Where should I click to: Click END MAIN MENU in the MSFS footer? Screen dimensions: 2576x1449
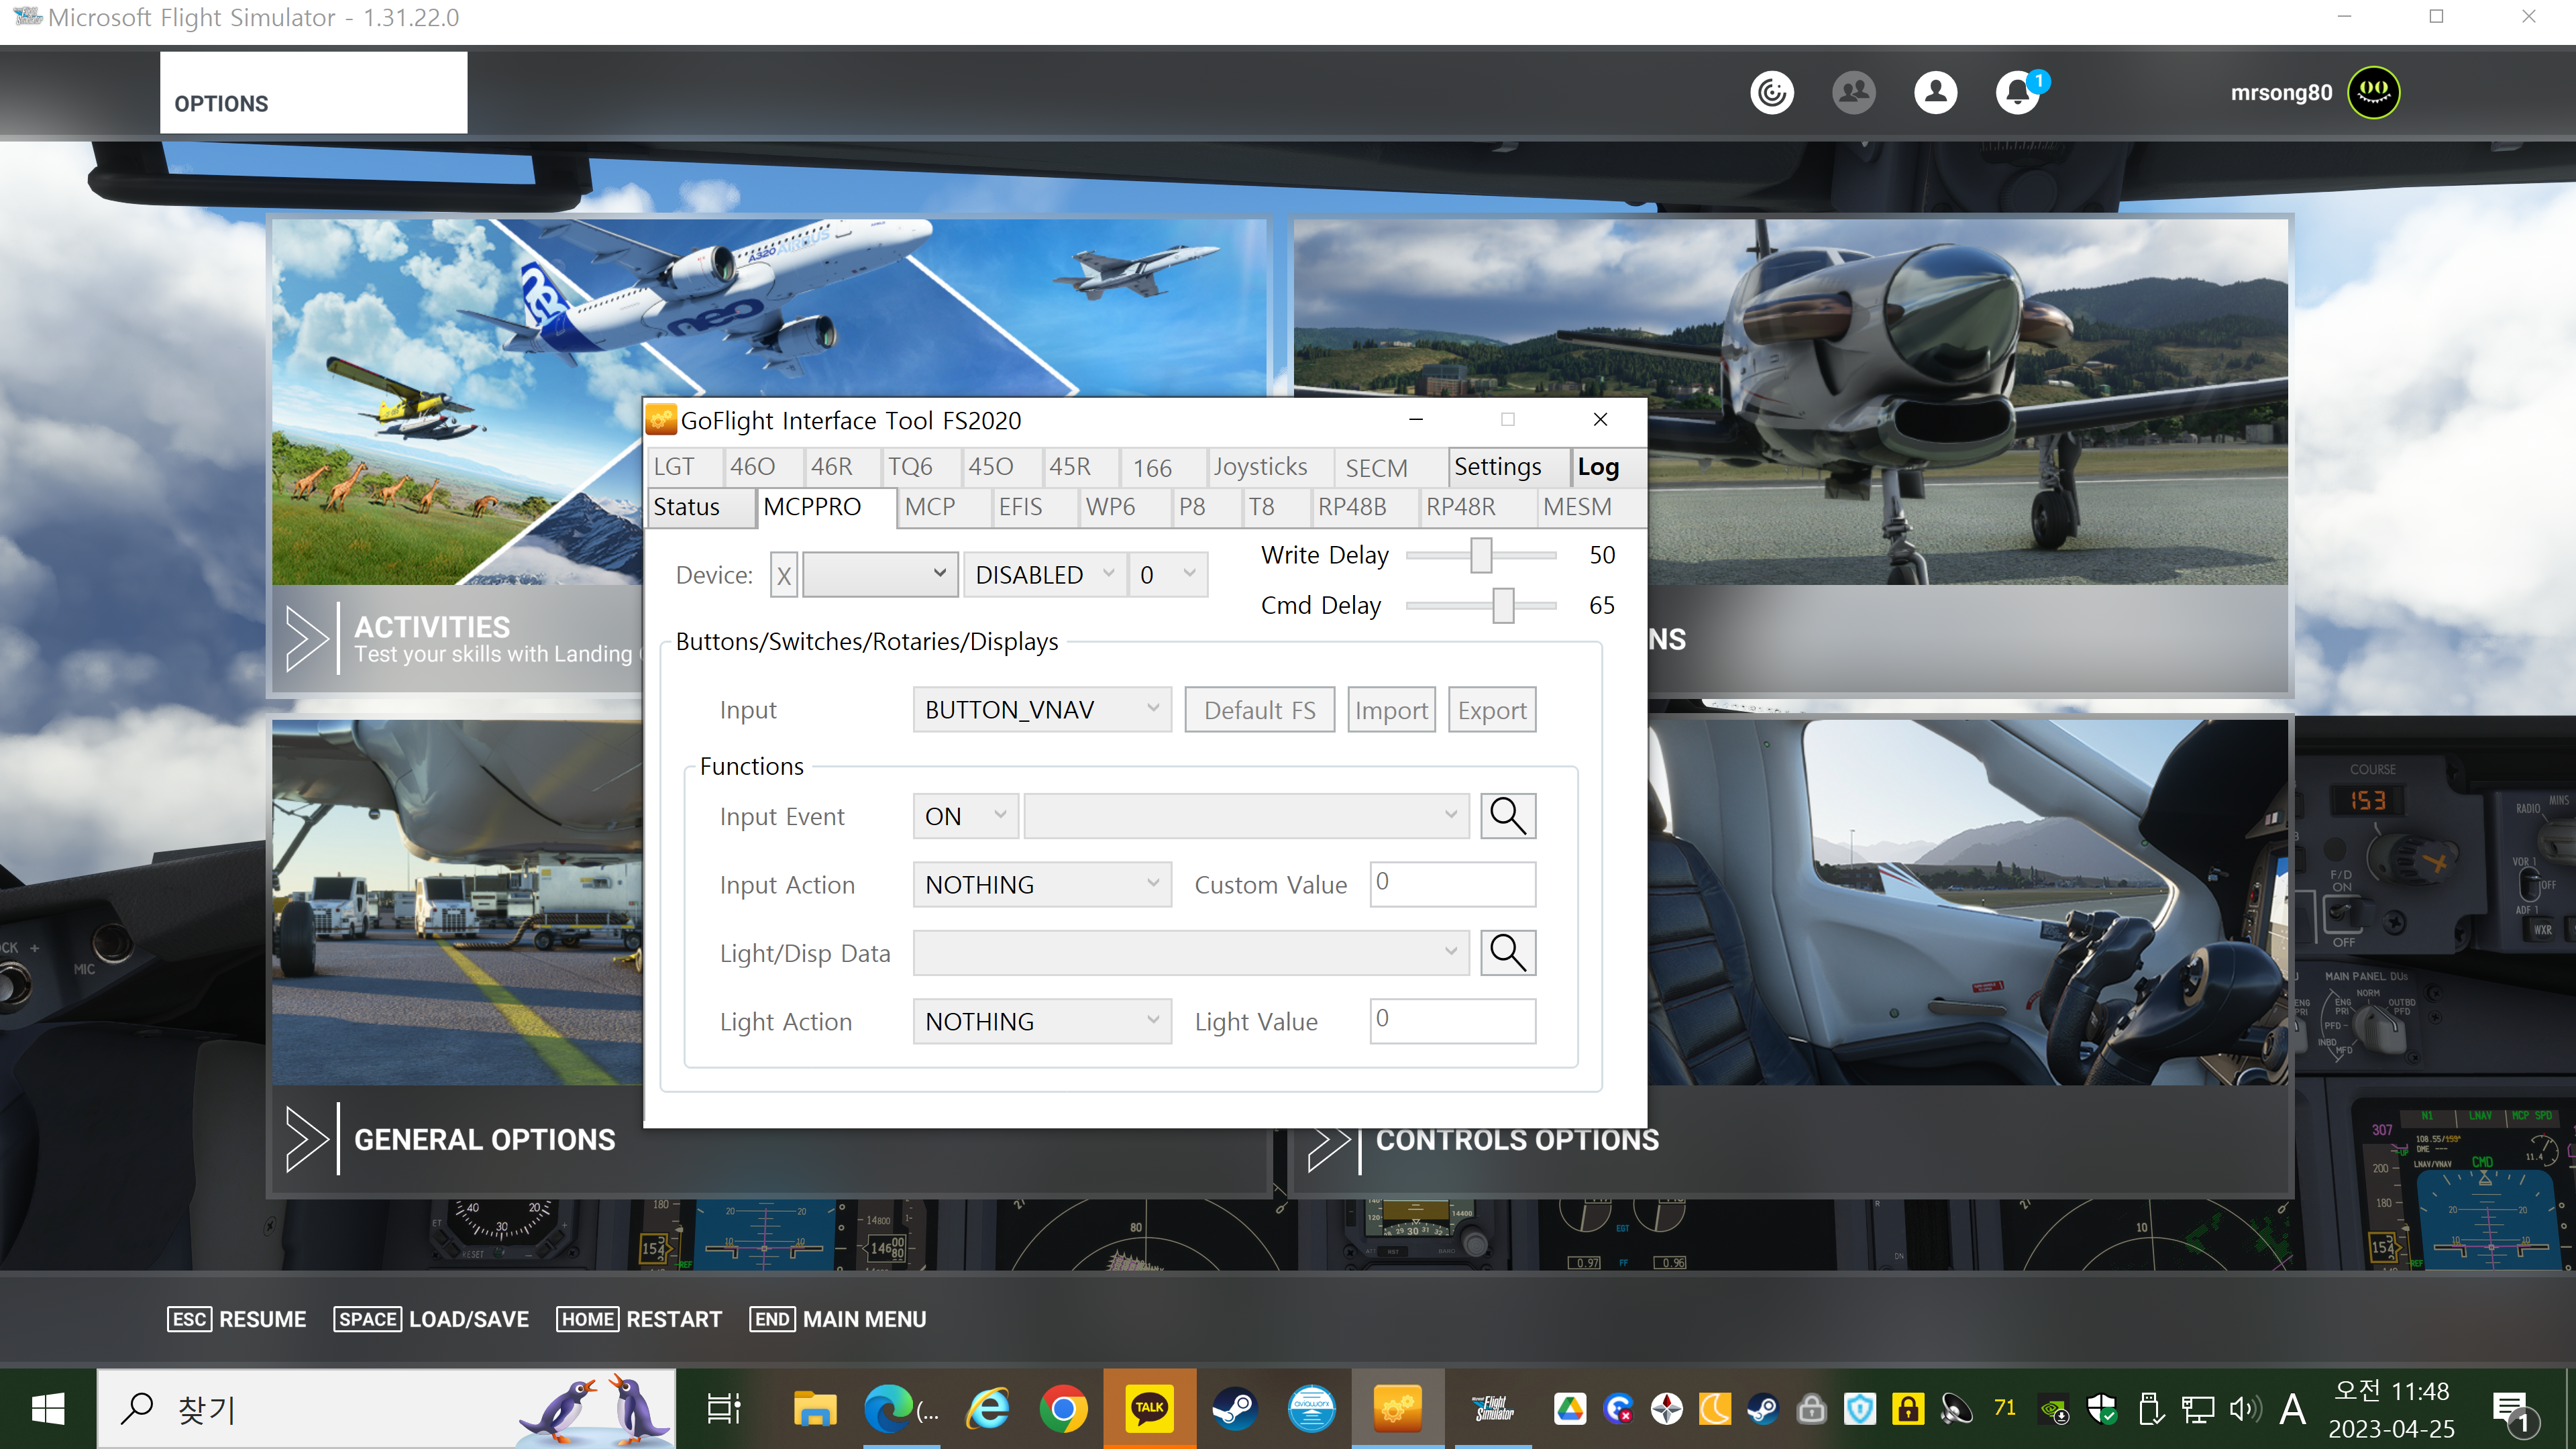click(x=838, y=1320)
